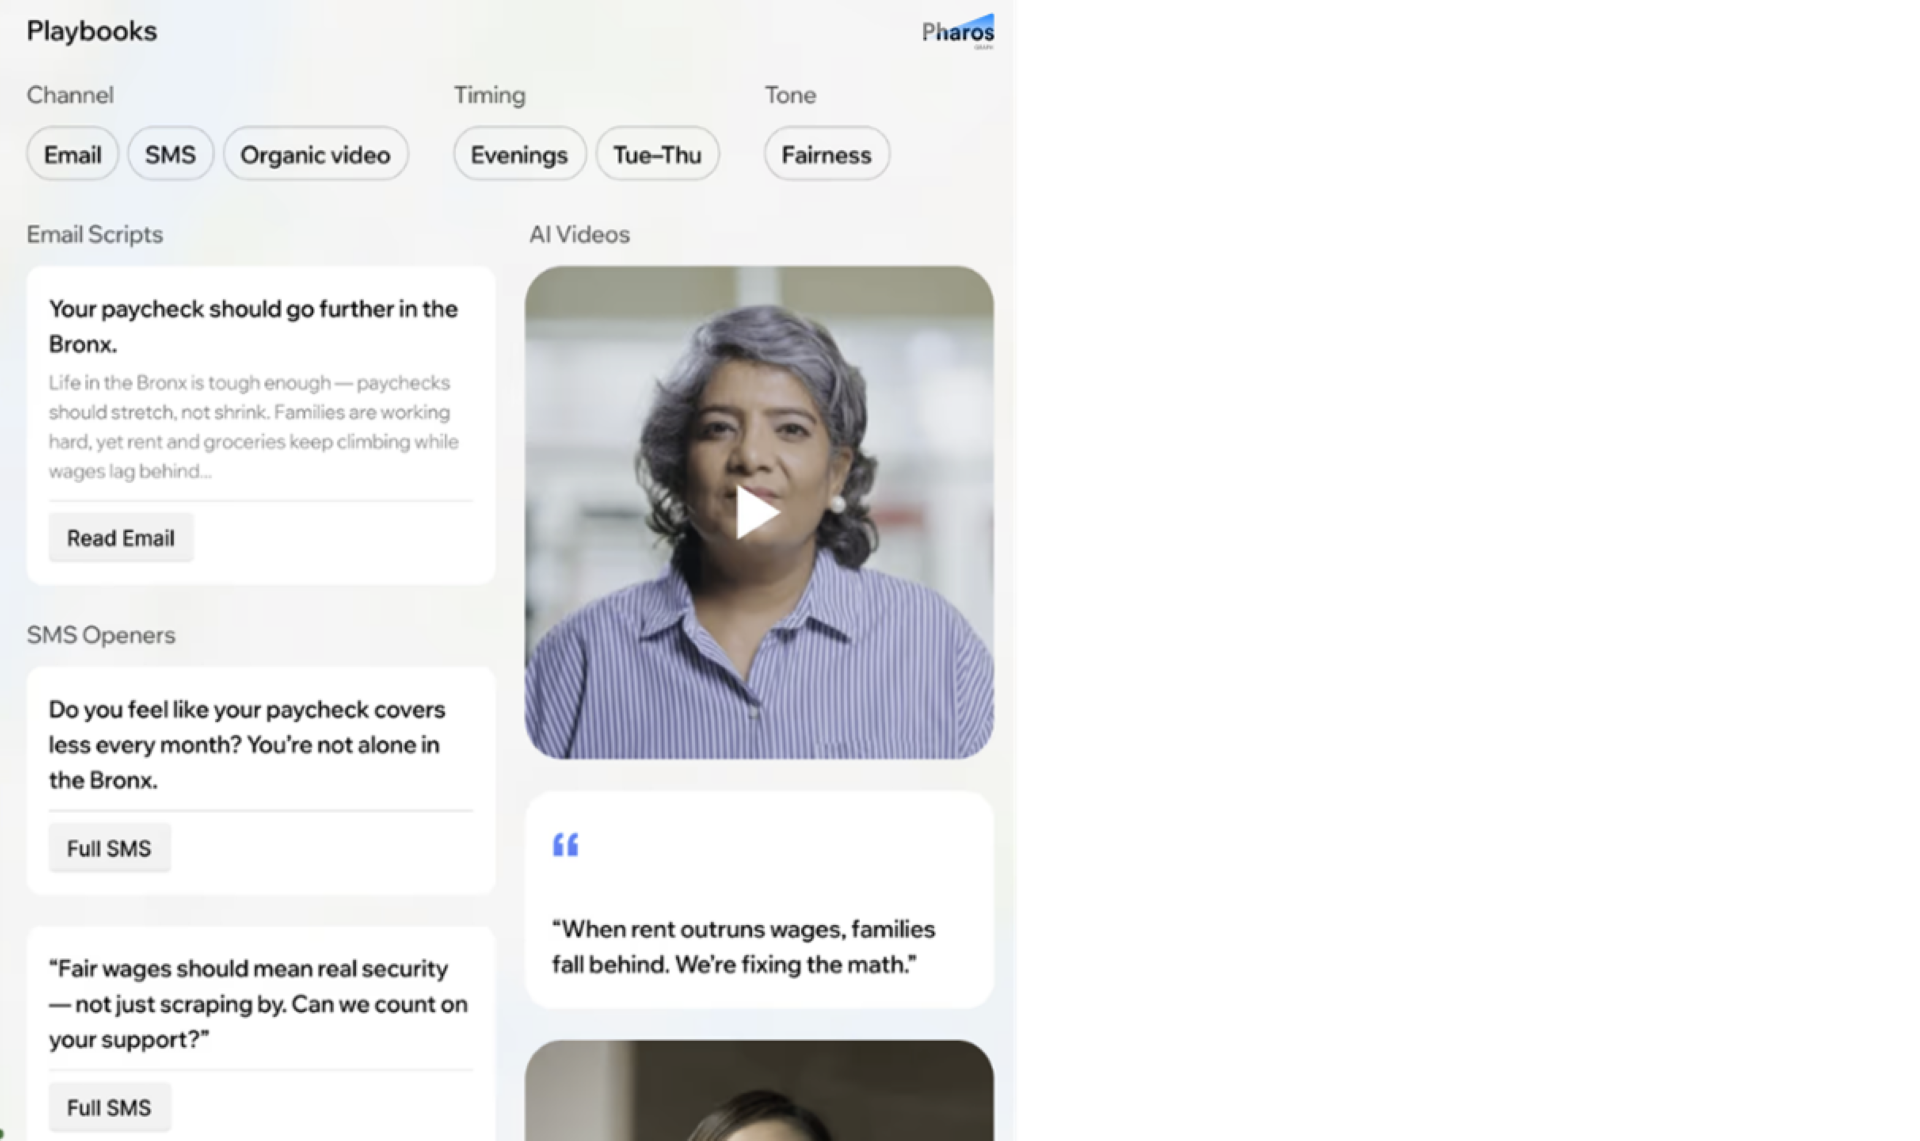This screenshot has width=1920, height=1141.
Task: Click the SMS Openers section heading
Action: pyautogui.click(x=100, y=635)
